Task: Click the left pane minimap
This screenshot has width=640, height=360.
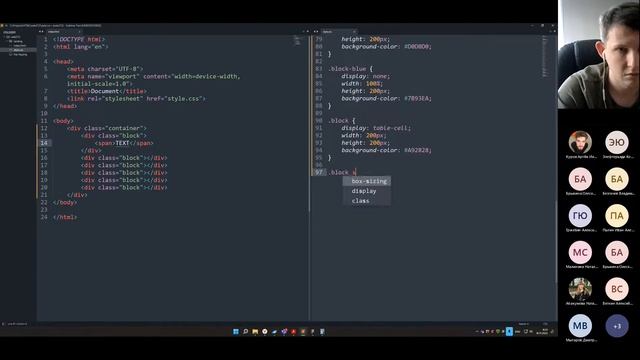Action: [298, 40]
